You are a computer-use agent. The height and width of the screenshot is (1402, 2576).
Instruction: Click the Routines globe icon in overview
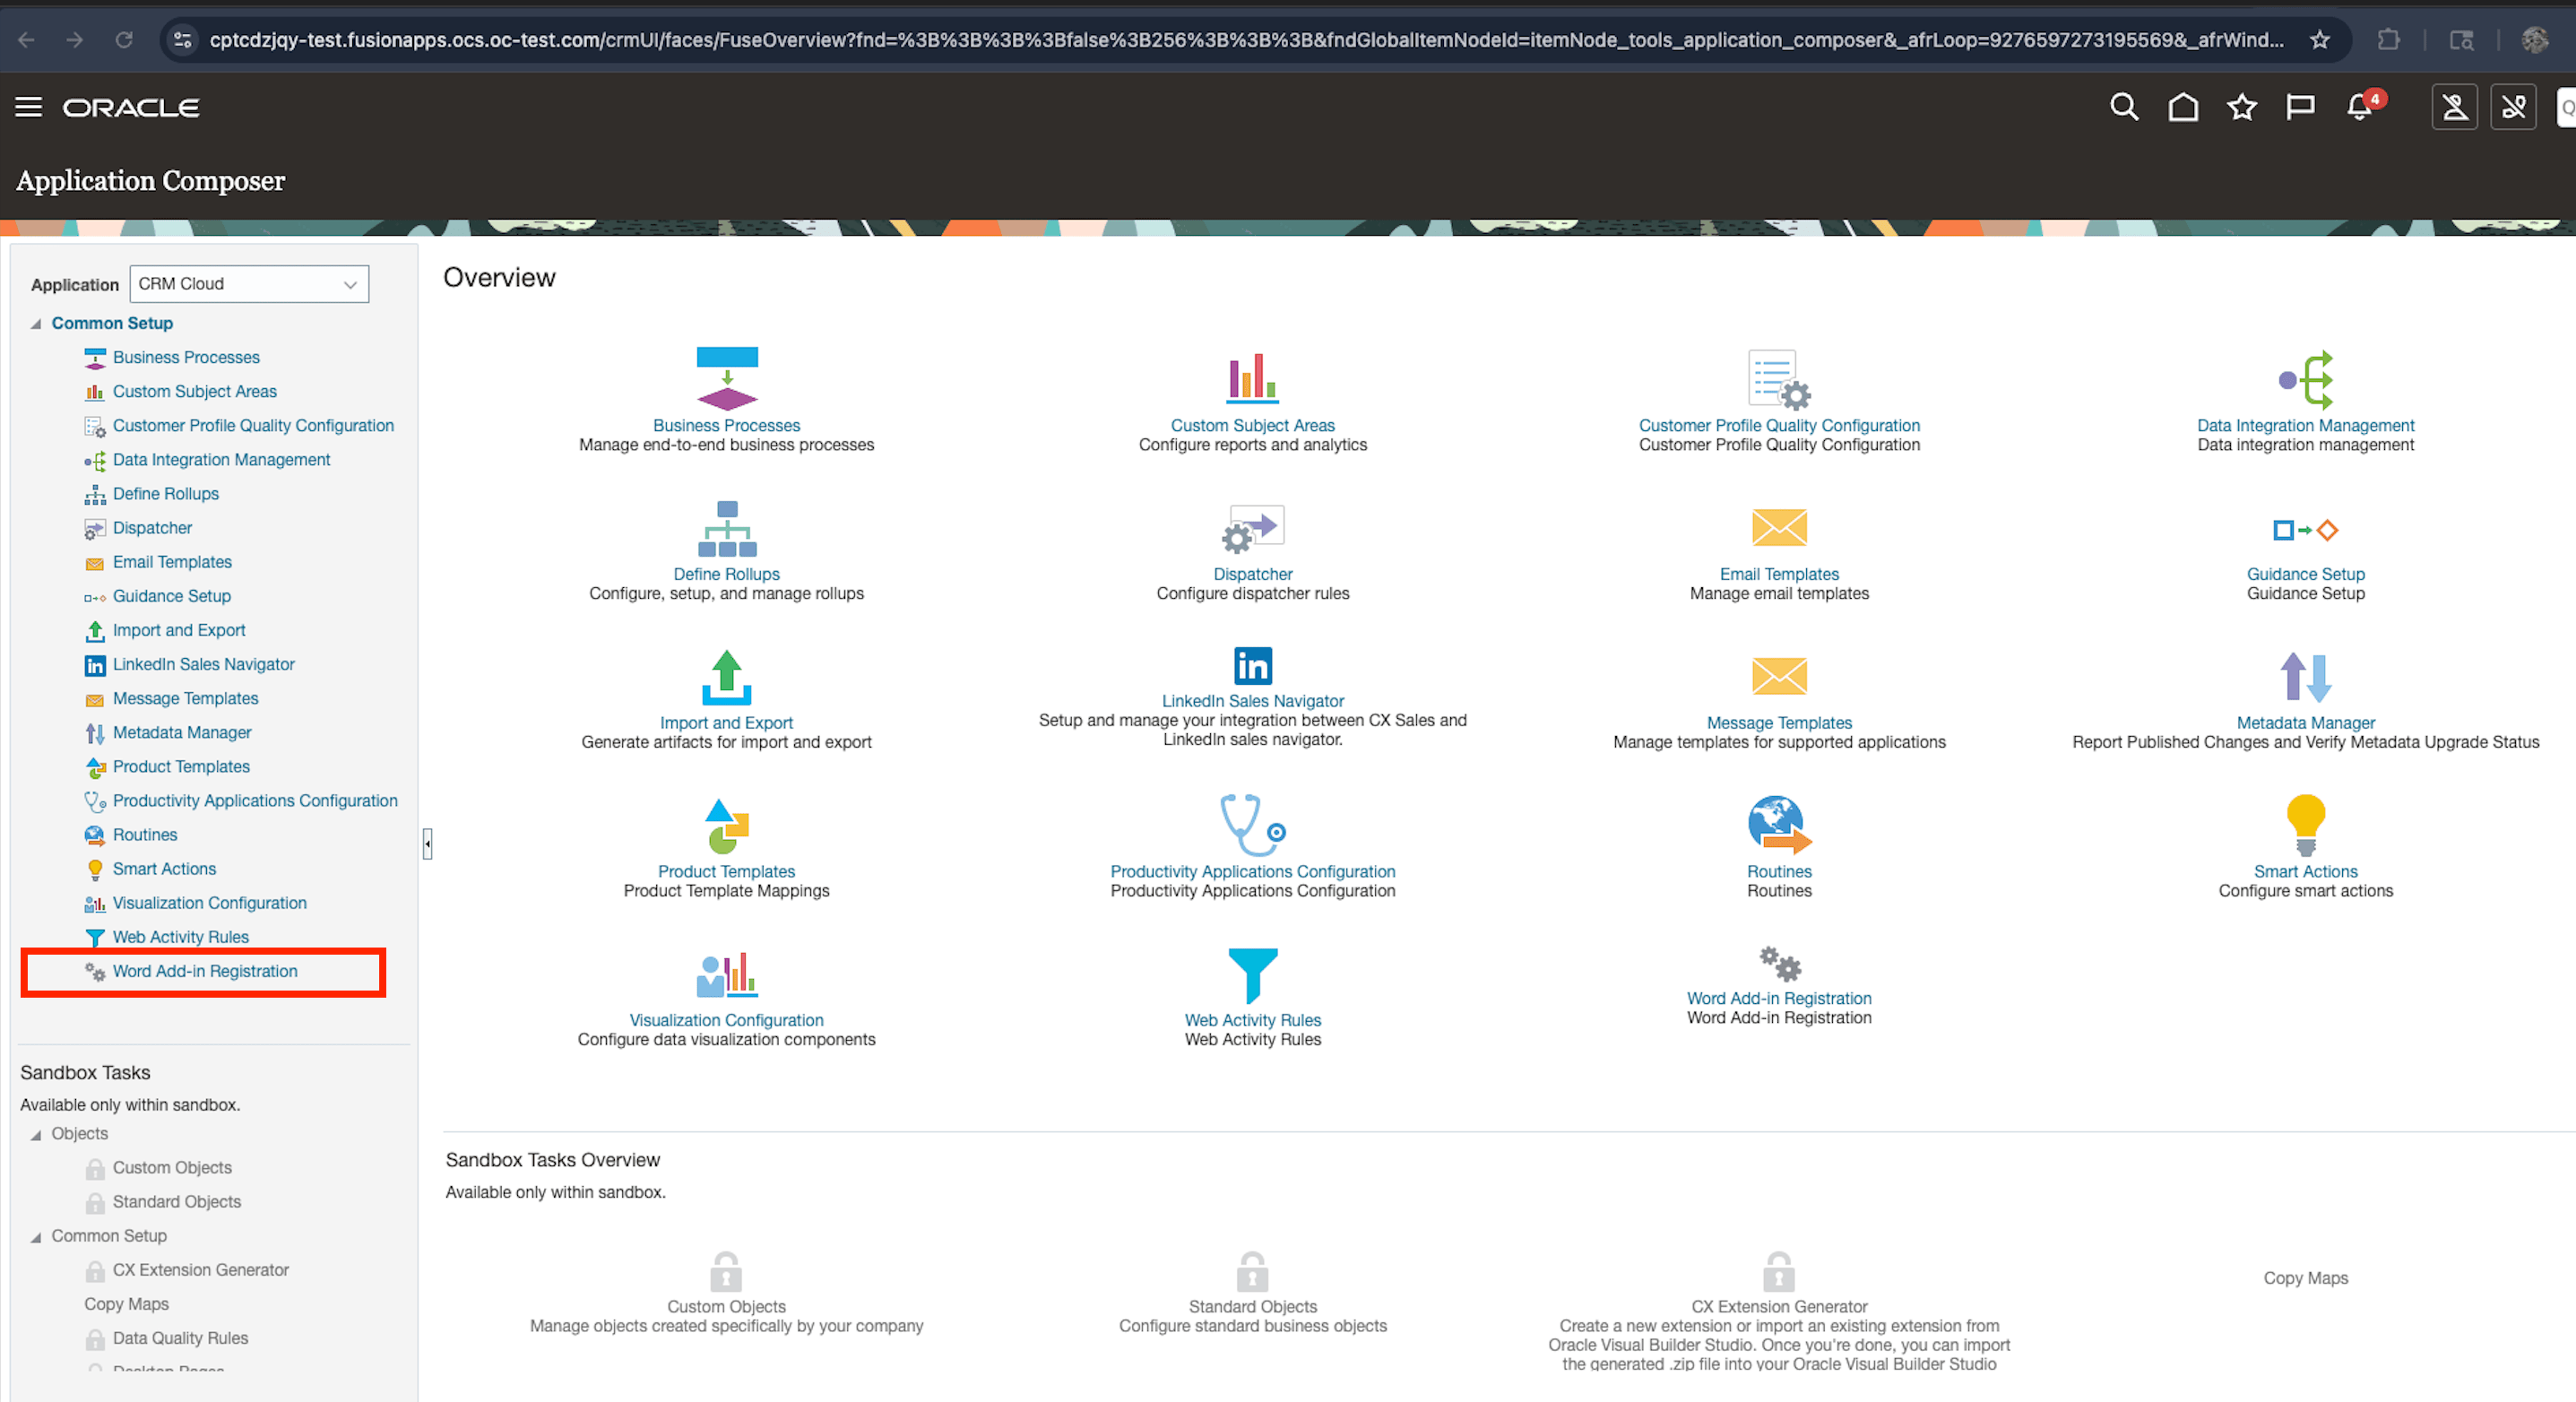(1779, 825)
